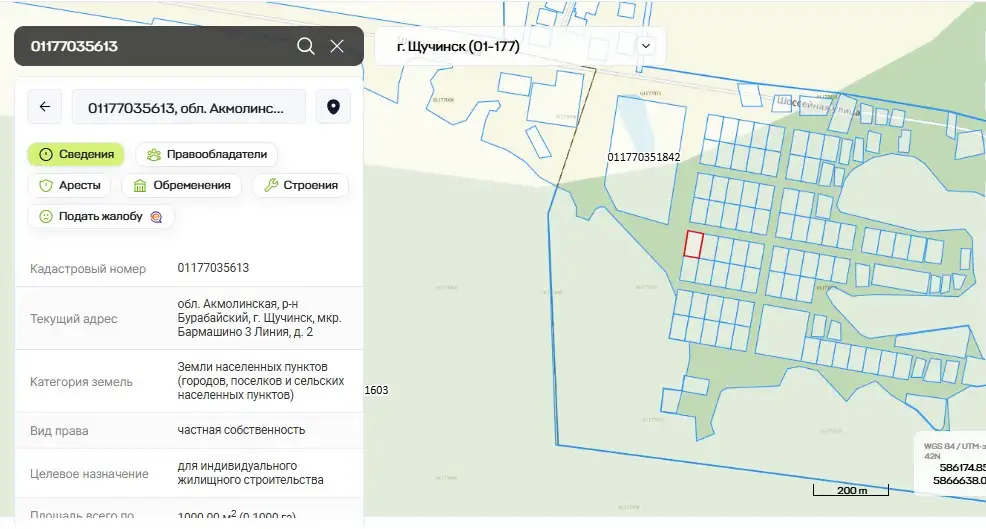
Task: Click the address title starting 01177035613, обл.
Action: [x=189, y=107]
